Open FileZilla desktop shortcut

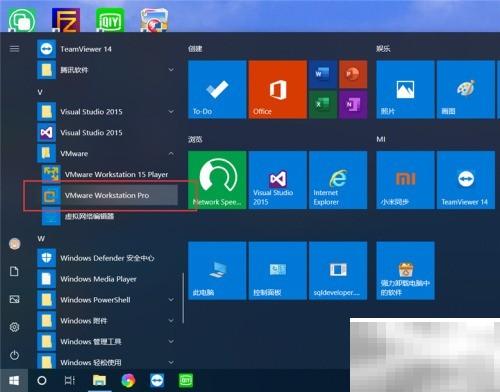(66, 20)
